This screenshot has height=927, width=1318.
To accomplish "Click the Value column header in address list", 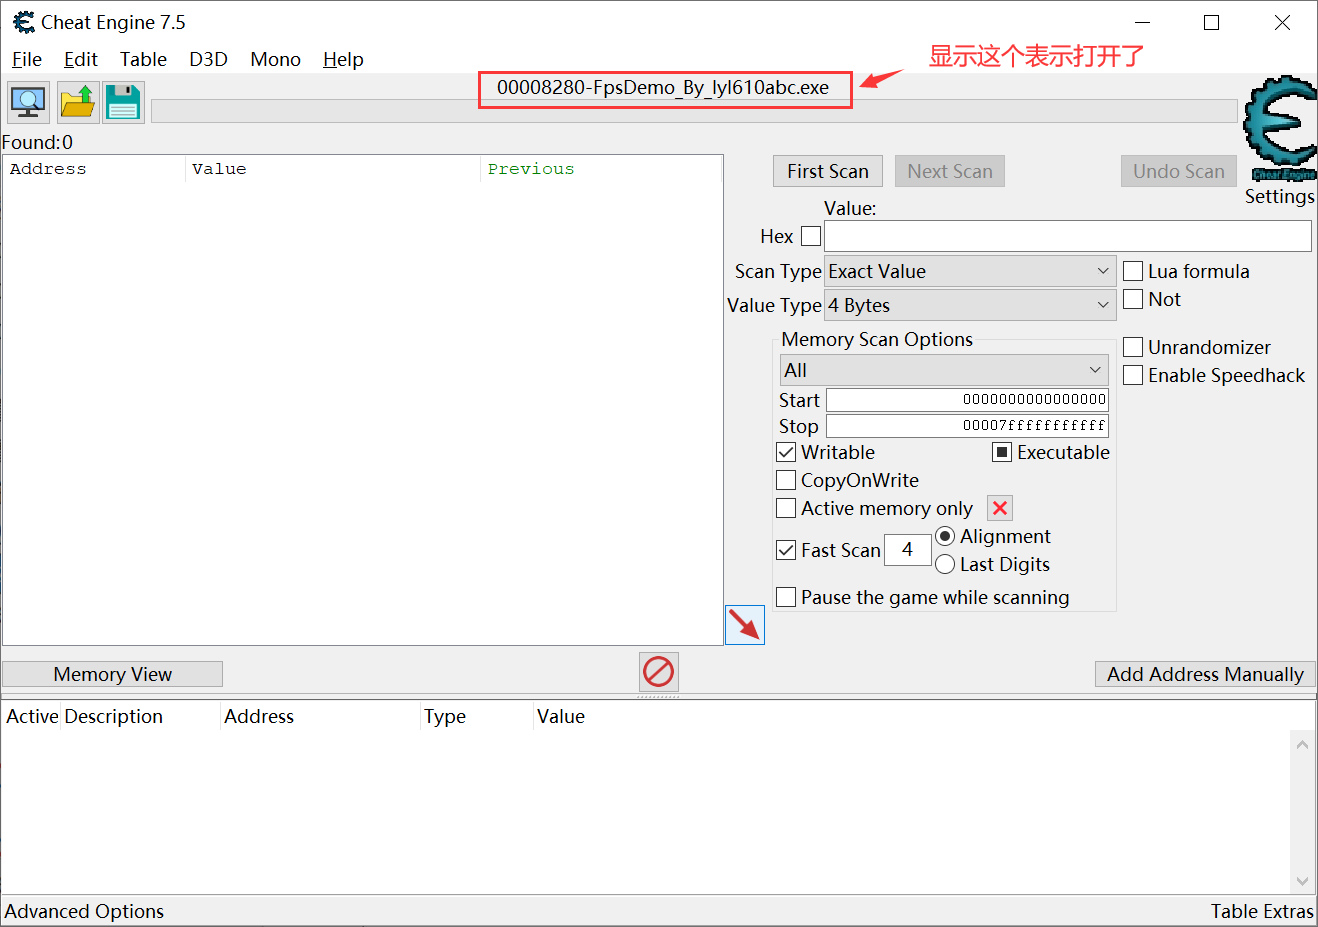I will [561, 716].
